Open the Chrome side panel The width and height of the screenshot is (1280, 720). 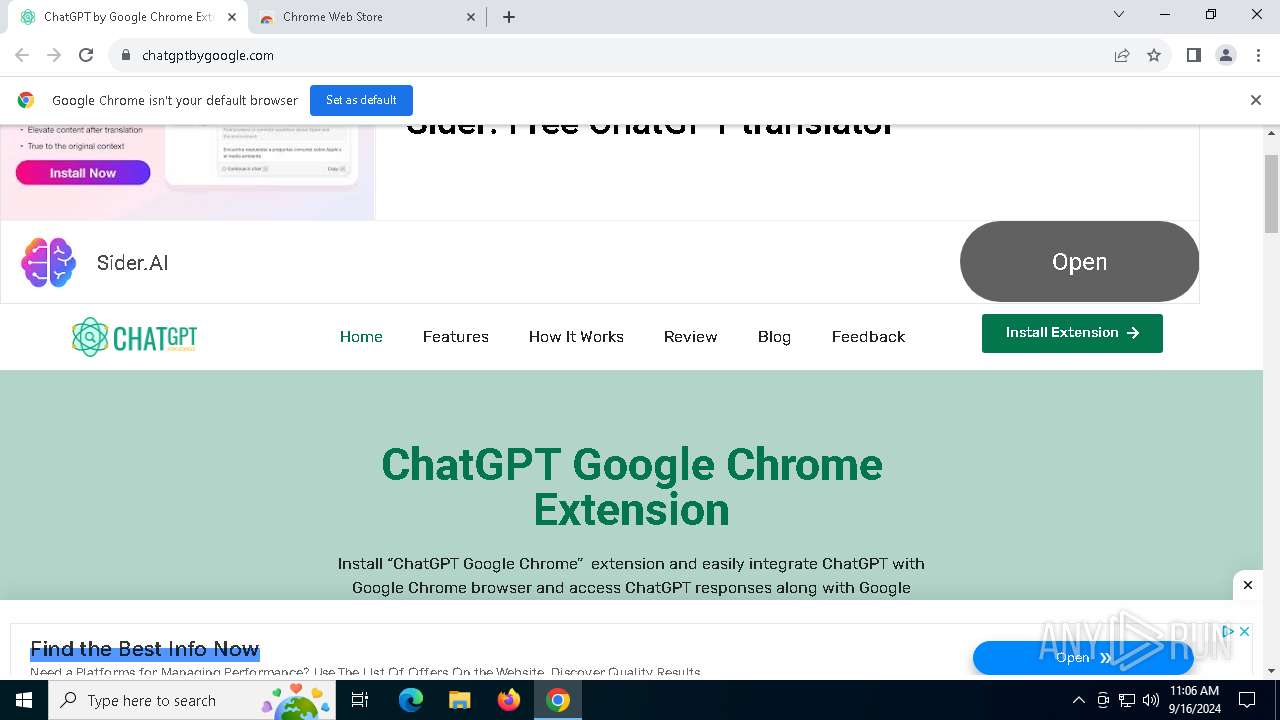click(x=1194, y=55)
